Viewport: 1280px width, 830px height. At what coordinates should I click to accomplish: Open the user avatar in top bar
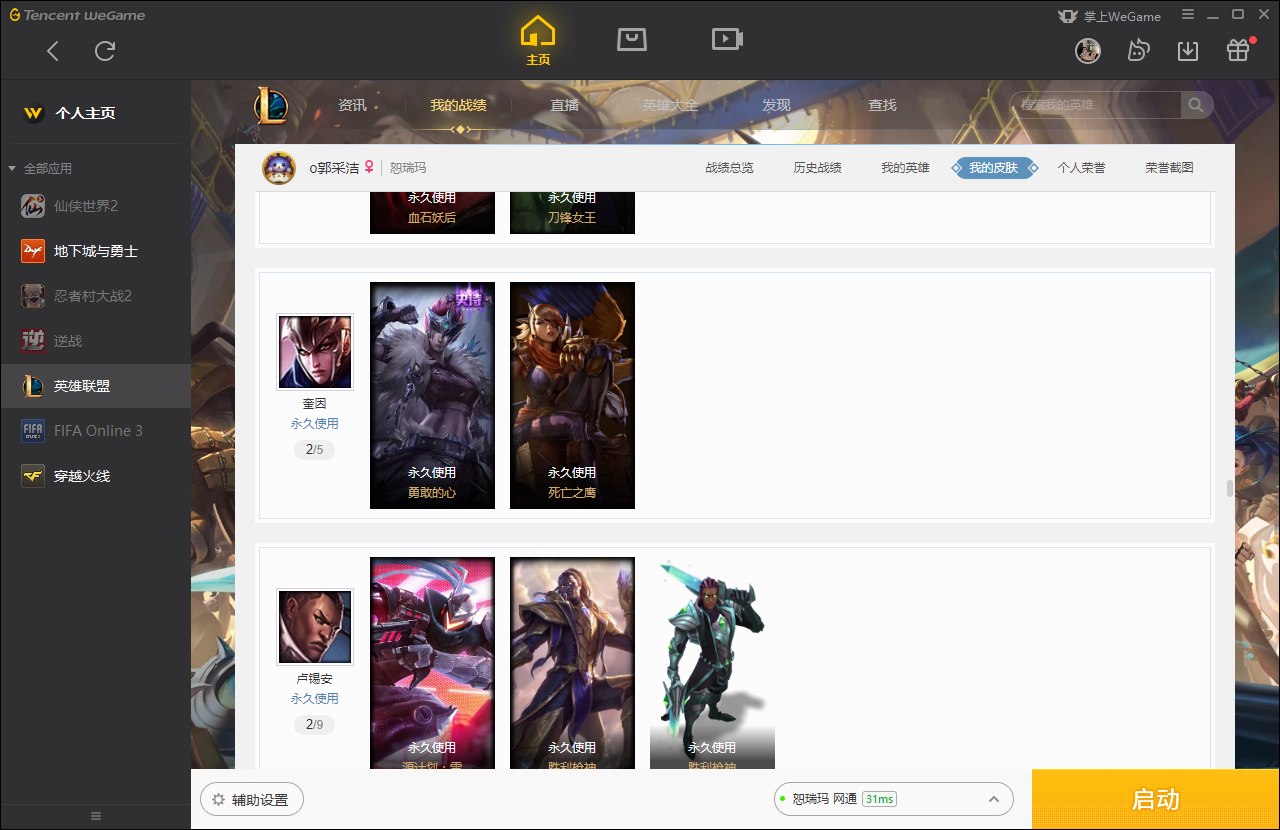1088,50
